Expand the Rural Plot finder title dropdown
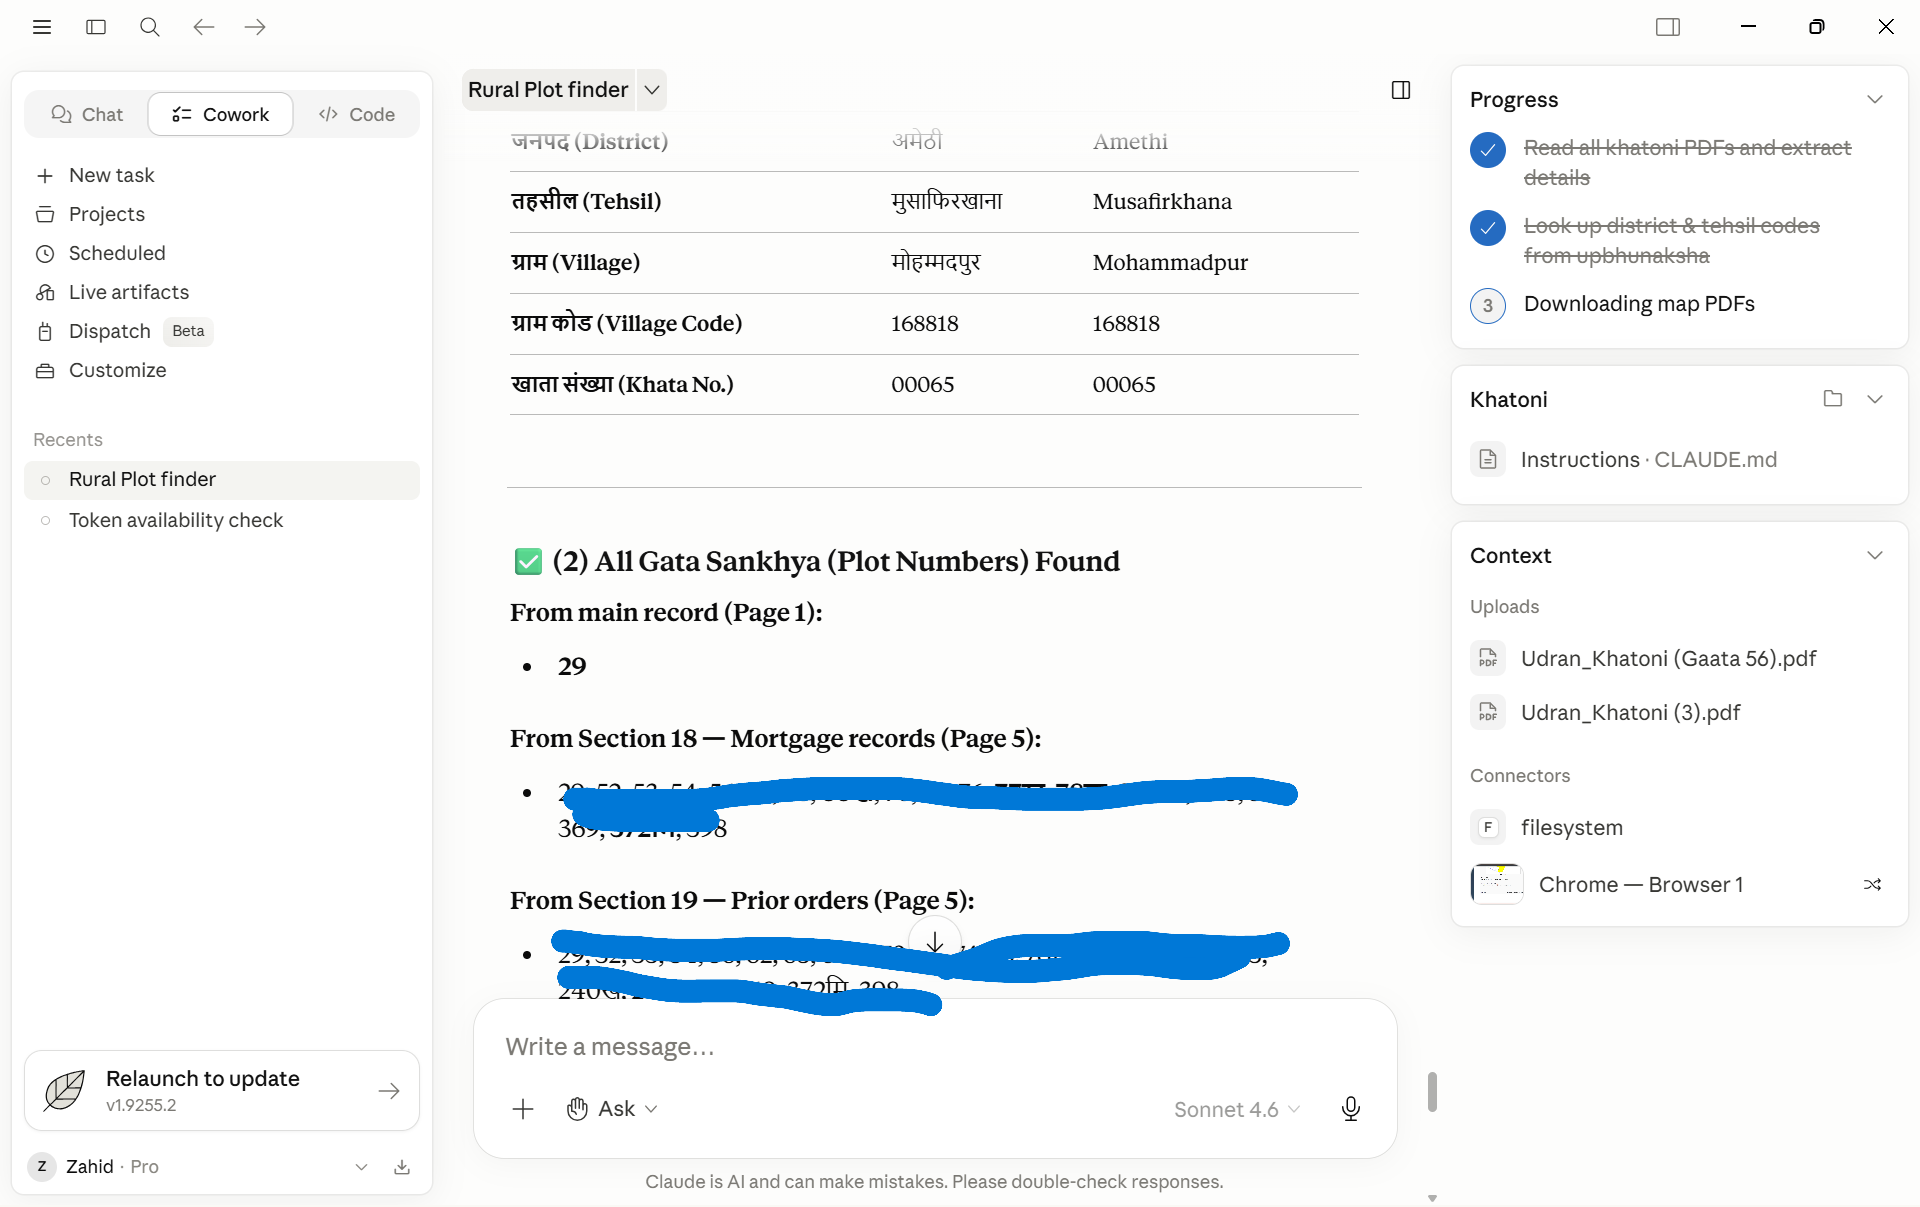The height and width of the screenshot is (1207, 1920). (652, 90)
